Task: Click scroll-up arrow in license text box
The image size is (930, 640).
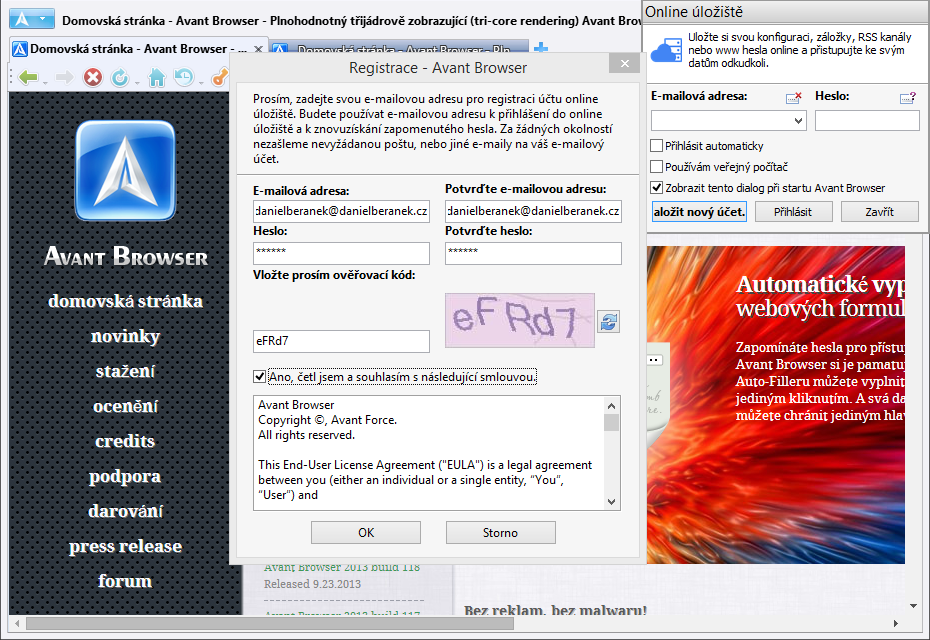Action: pyautogui.click(x=611, y=406)
